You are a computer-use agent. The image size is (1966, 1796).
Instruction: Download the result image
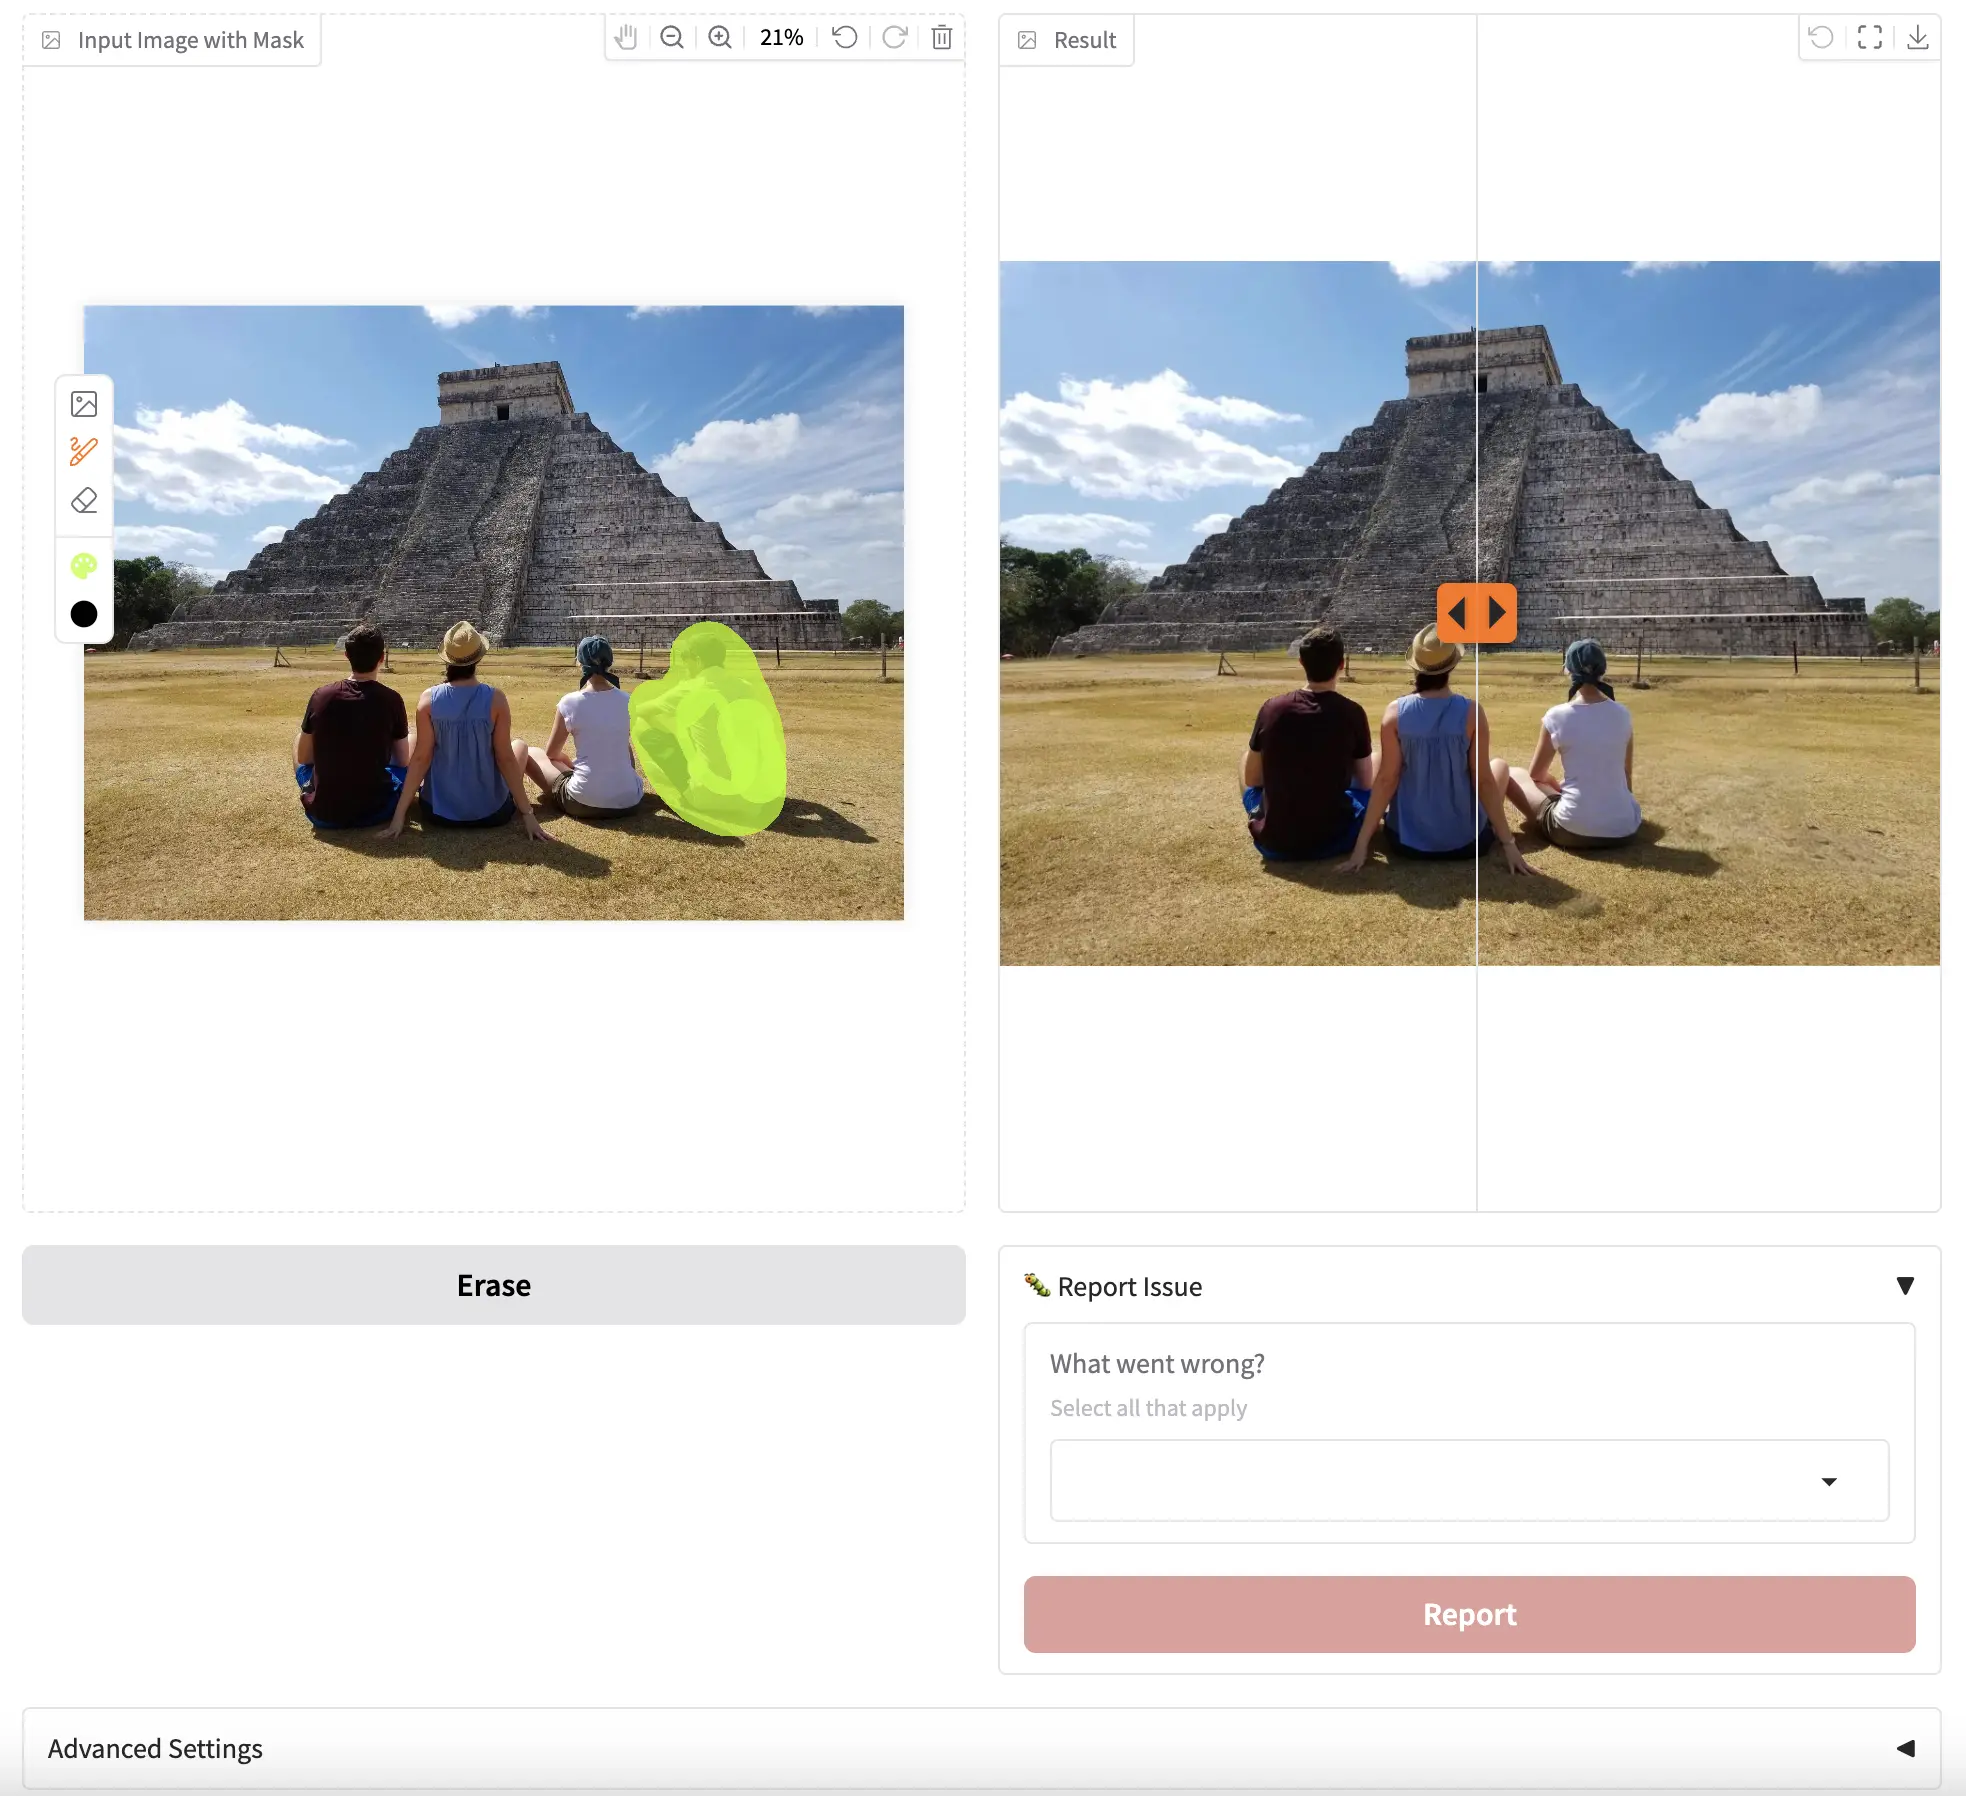(1917, 38)
